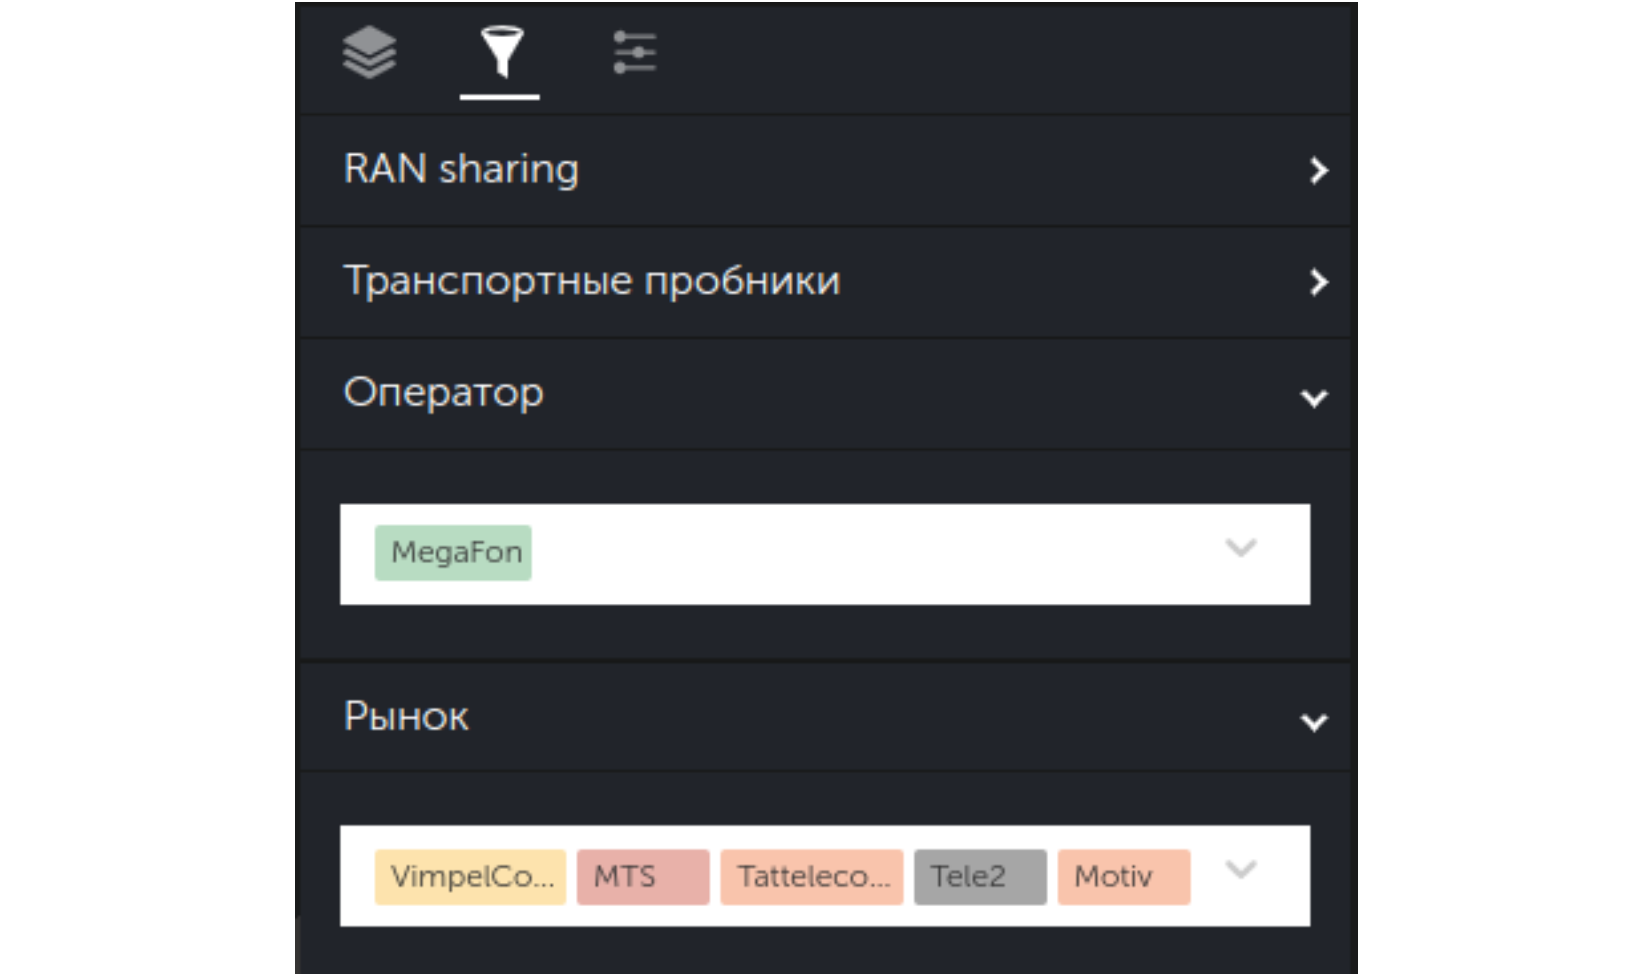
Task: Click the MegaFon operator tag
Action: pos(453,553)
